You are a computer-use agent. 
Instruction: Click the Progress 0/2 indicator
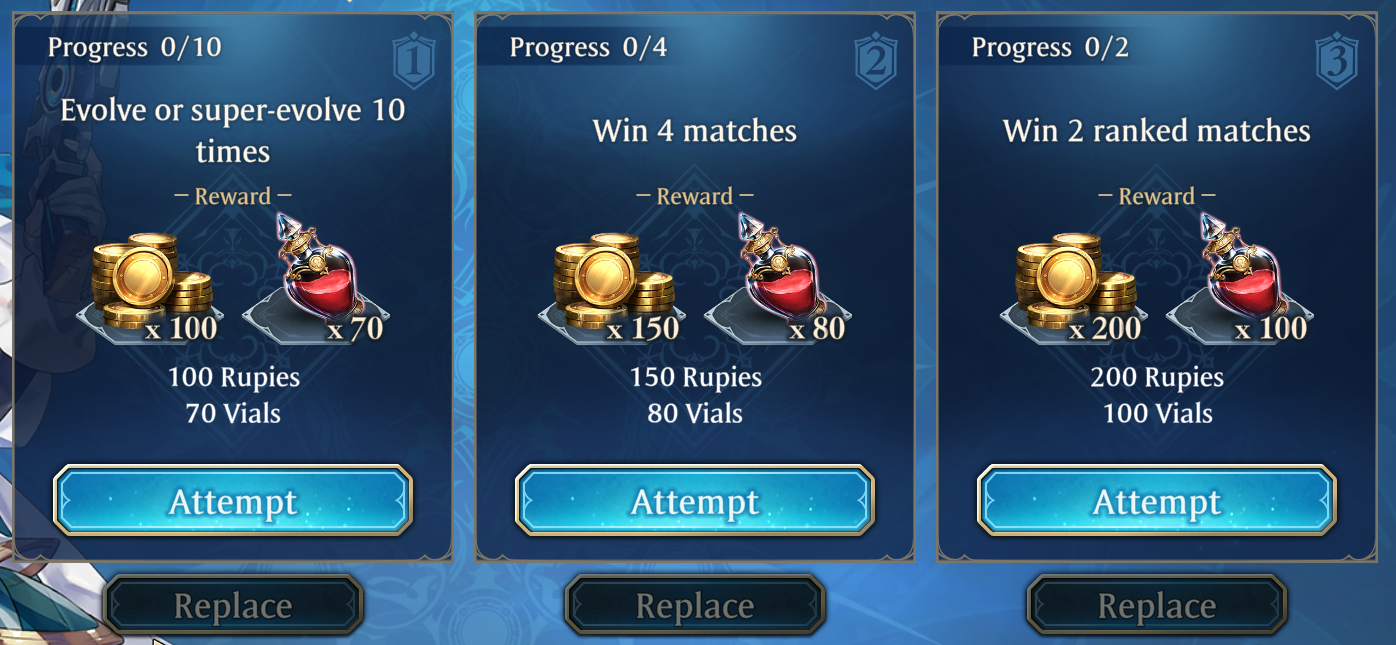(x=1050, y=47)
